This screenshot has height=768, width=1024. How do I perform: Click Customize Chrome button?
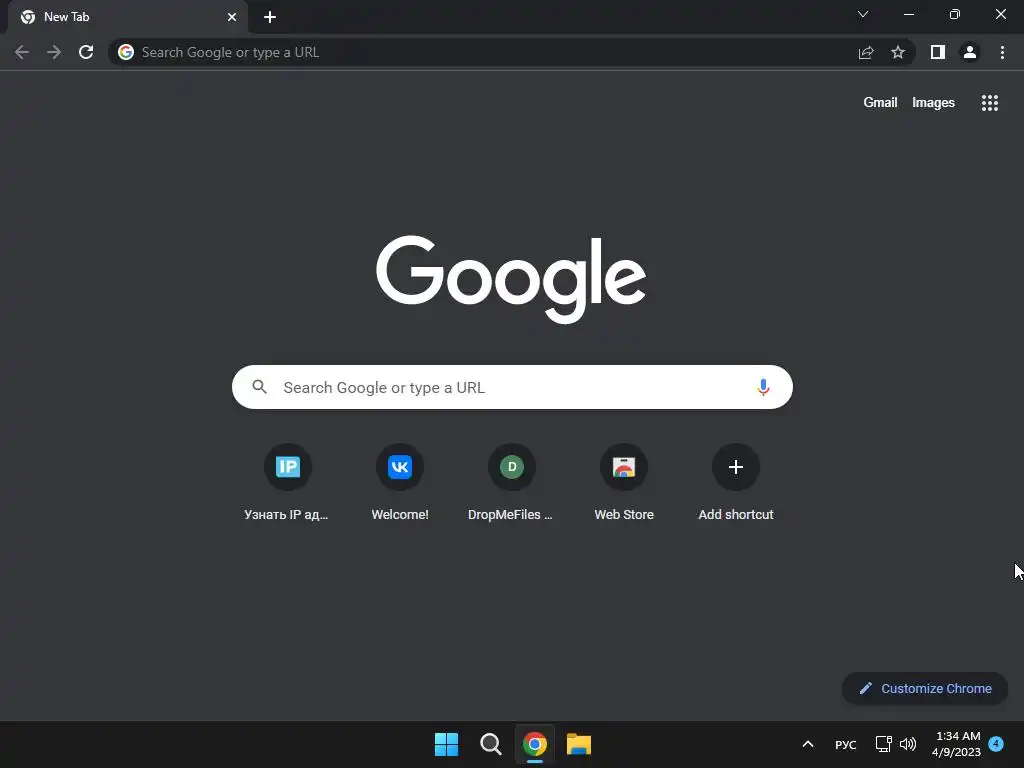[x=925, y=688]
